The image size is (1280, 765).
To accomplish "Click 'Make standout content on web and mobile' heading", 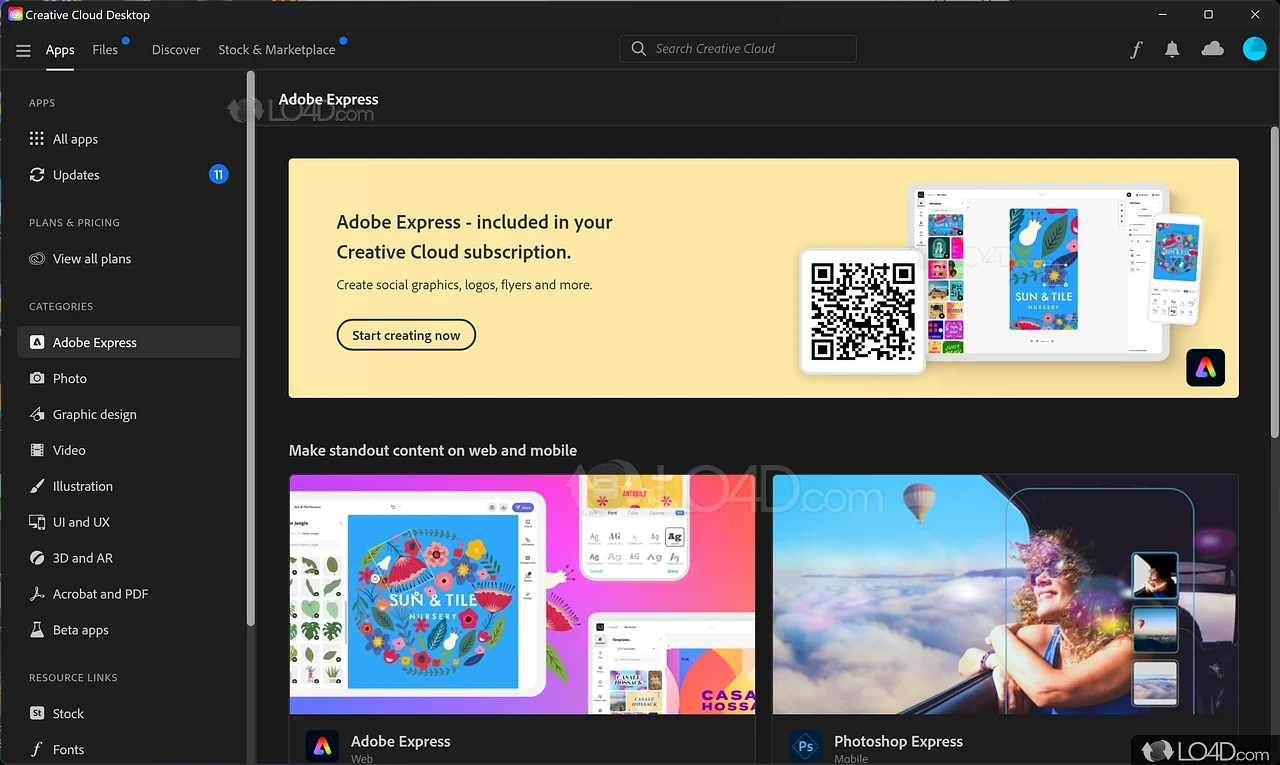I will 433,451.
